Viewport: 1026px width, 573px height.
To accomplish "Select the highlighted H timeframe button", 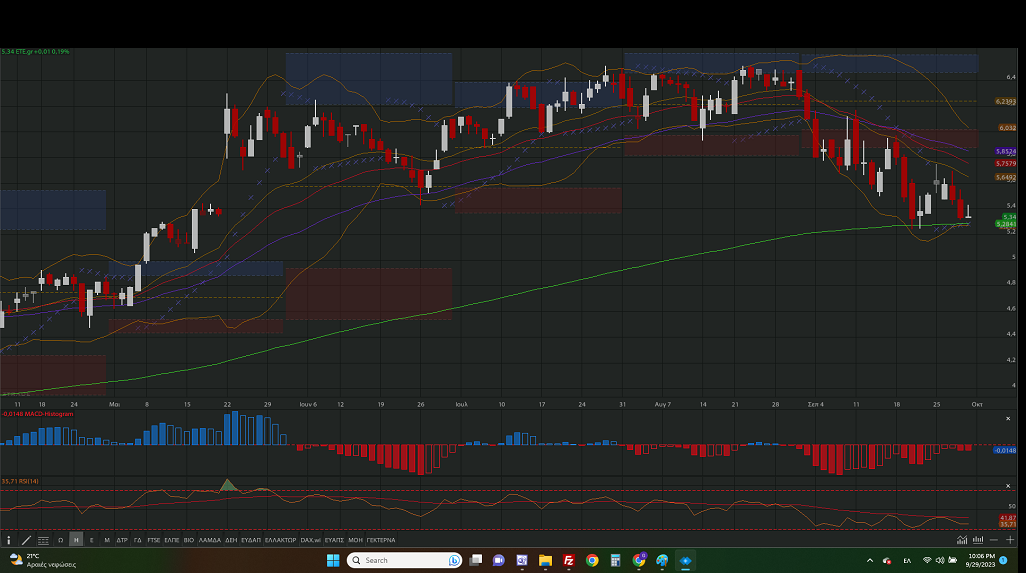I will tap(76, 540).
